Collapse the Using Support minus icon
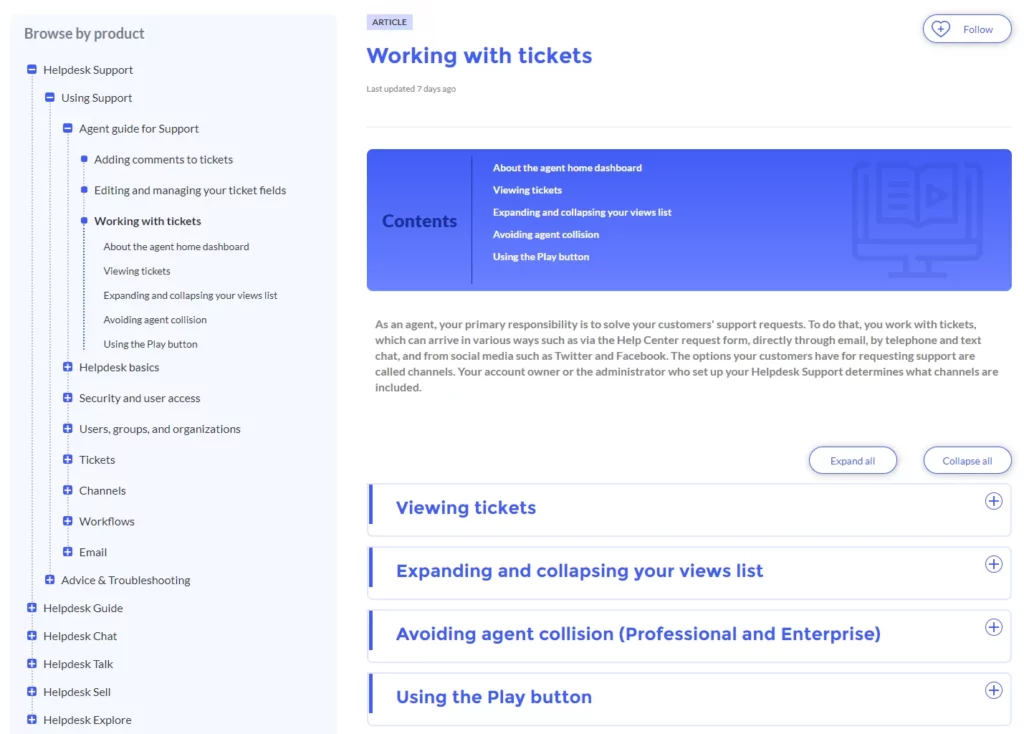Screen dimensions: 1024x734 coord(50,97)
